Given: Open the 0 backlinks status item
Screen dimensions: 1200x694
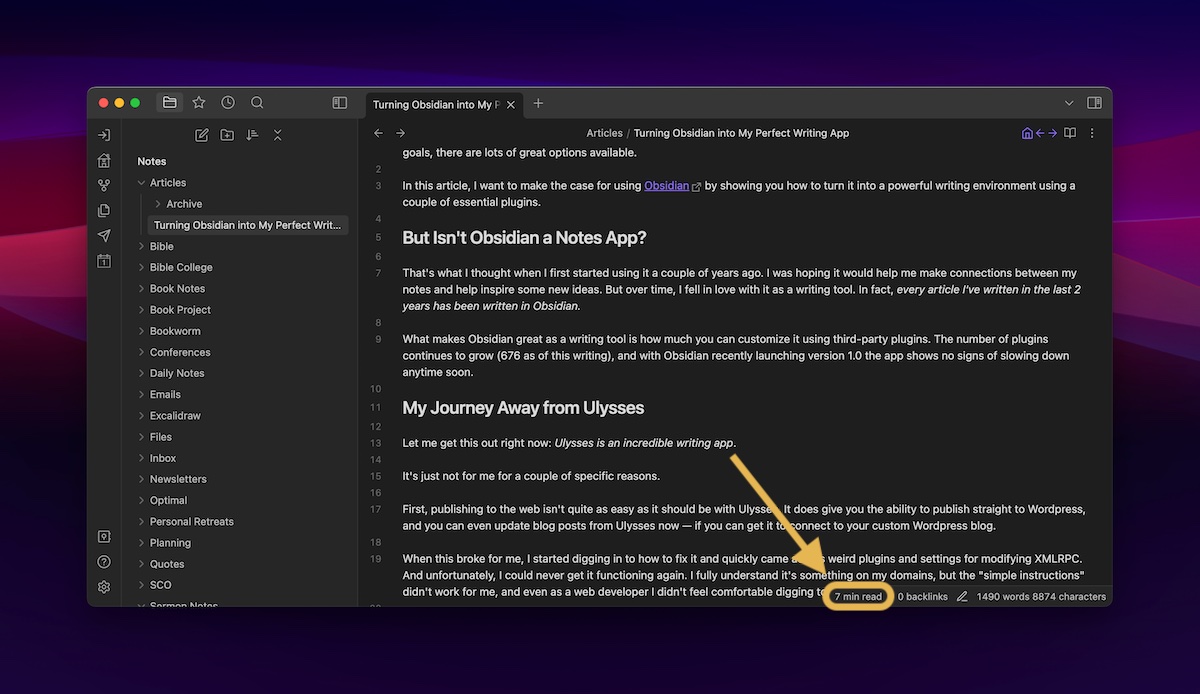Looking at the screenshot, I should click(922, 597).
